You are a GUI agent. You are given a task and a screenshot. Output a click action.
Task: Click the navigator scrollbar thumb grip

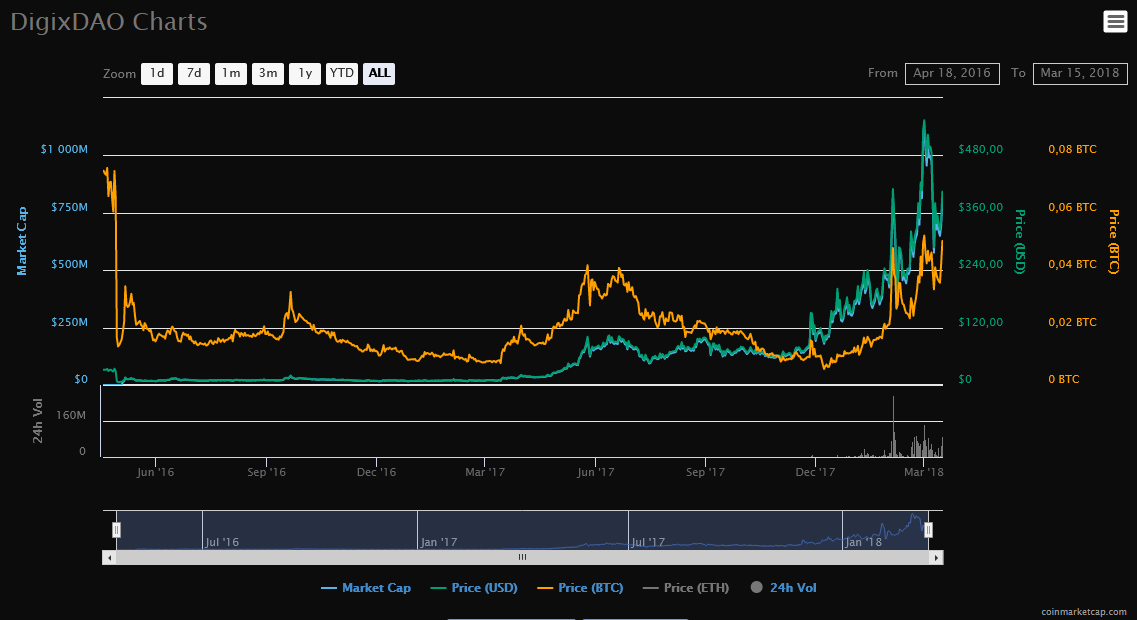(x=522, y=558)
